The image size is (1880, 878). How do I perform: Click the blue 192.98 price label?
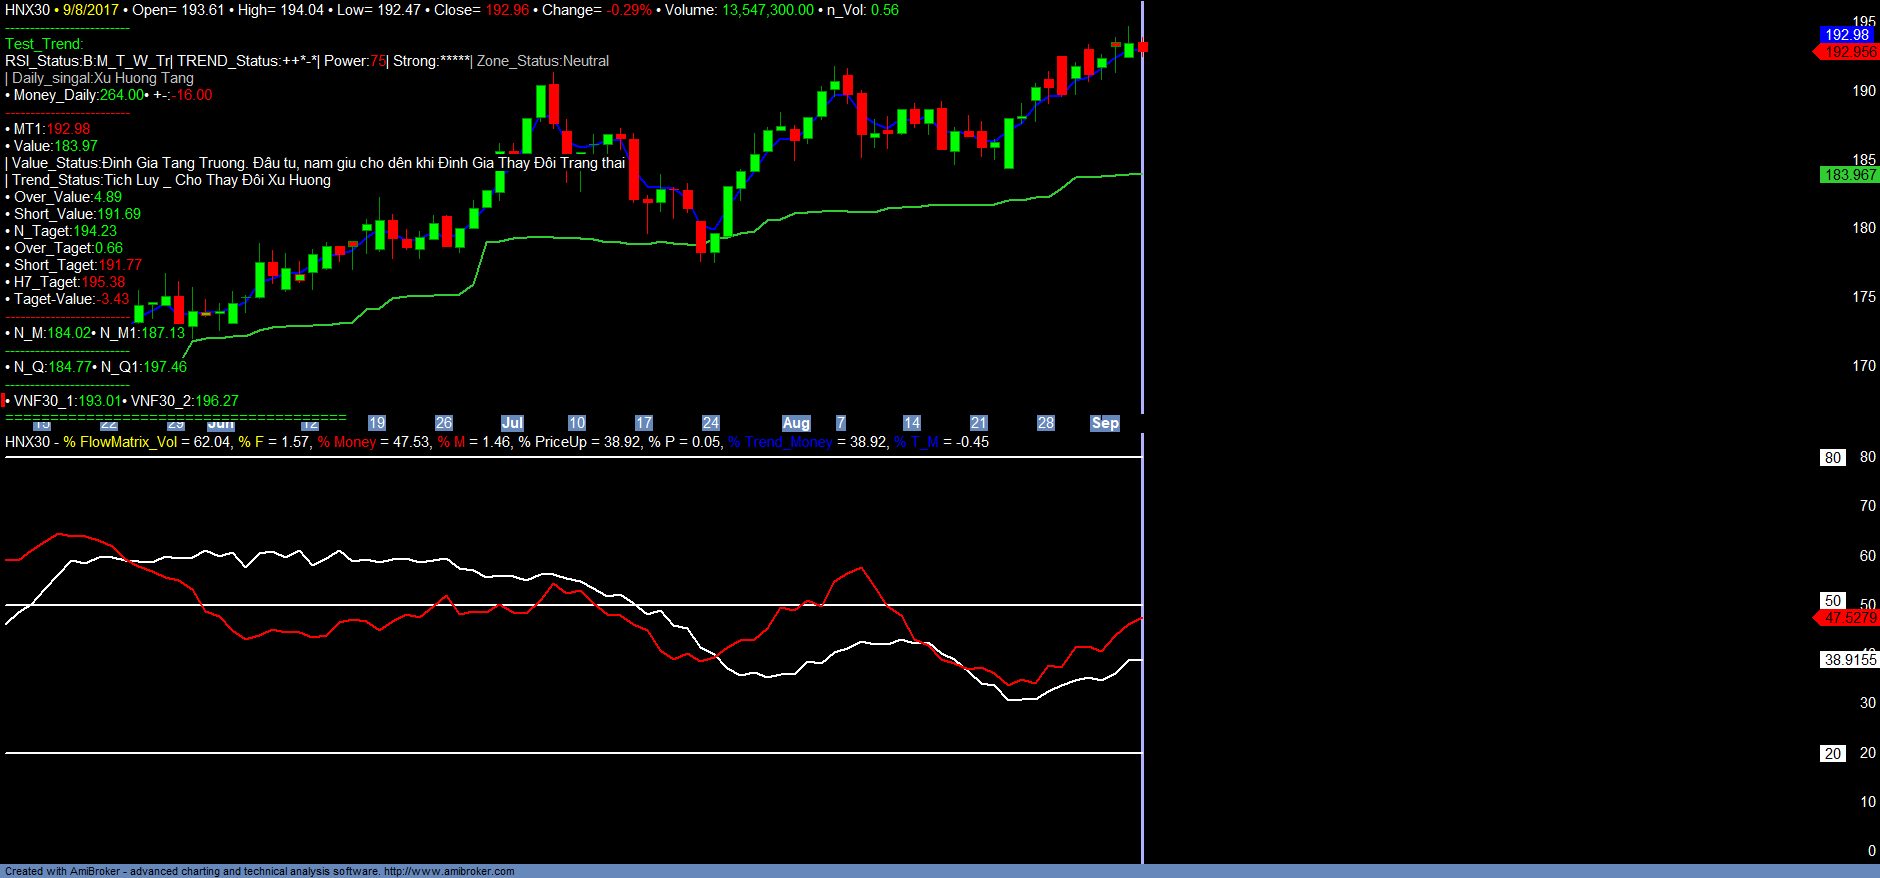(x=1847, y=35)
